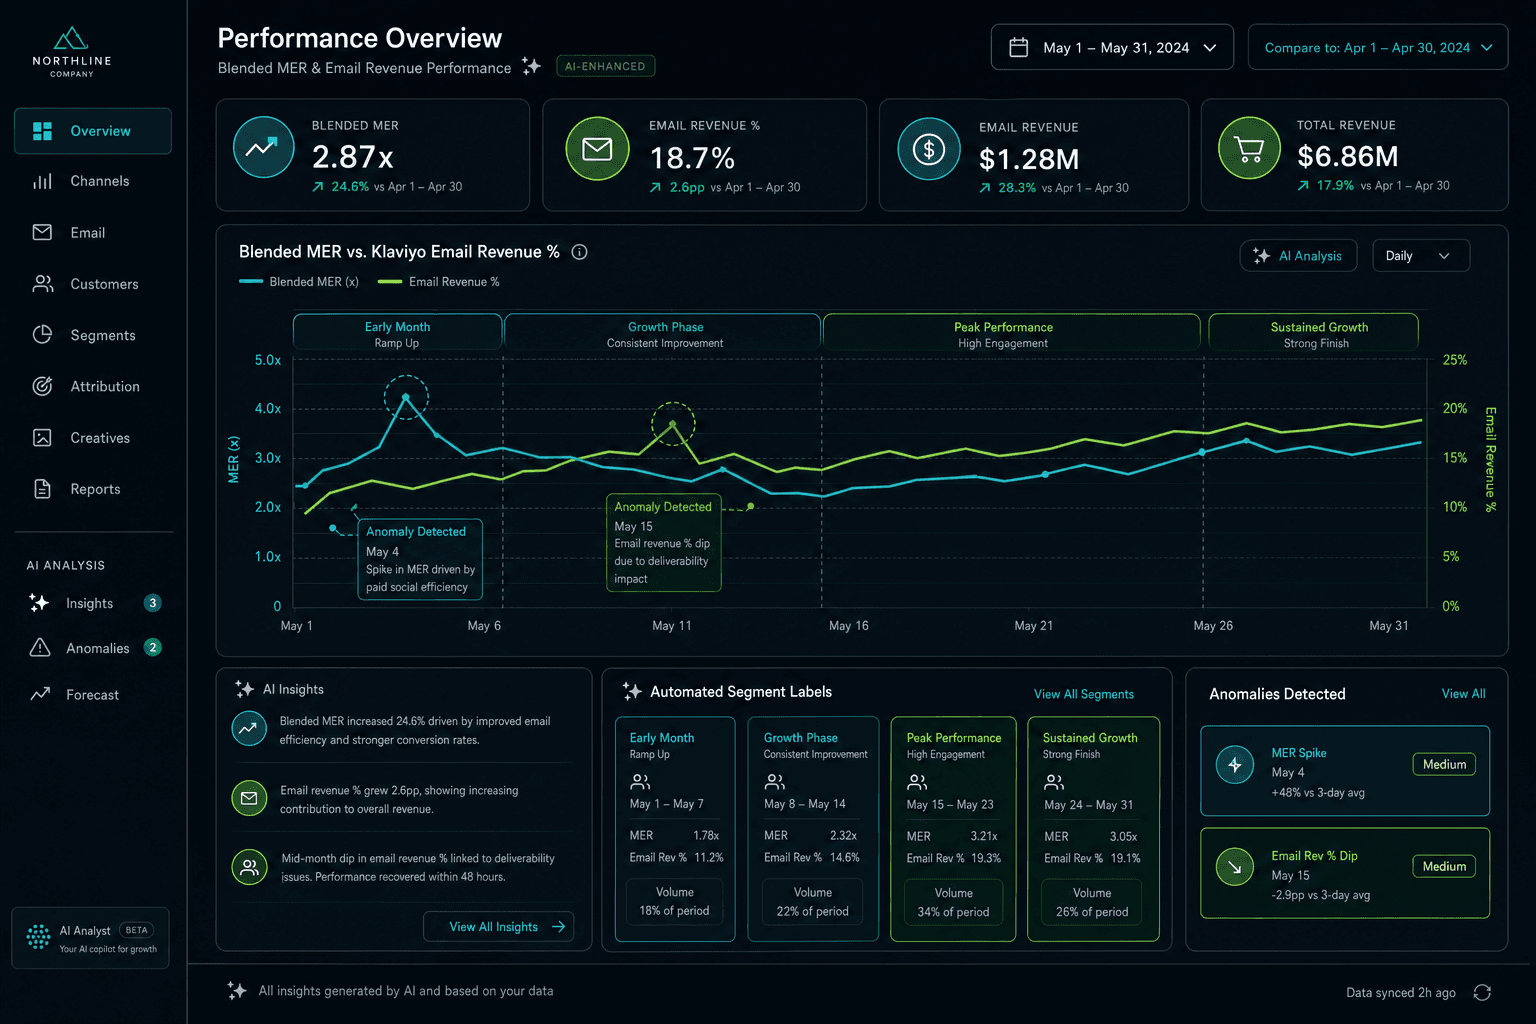Open the Growth Phase segment card
This screenshot has height=1024, width=1536.
[x=813, y=829]
